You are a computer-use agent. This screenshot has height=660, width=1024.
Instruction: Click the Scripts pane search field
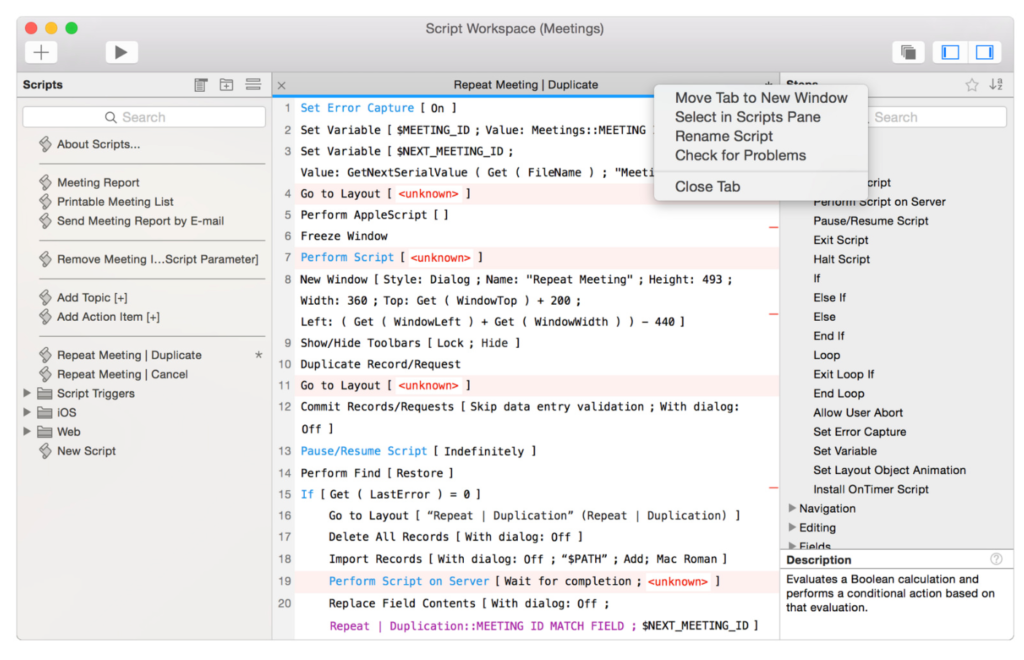tap(144, 117)
